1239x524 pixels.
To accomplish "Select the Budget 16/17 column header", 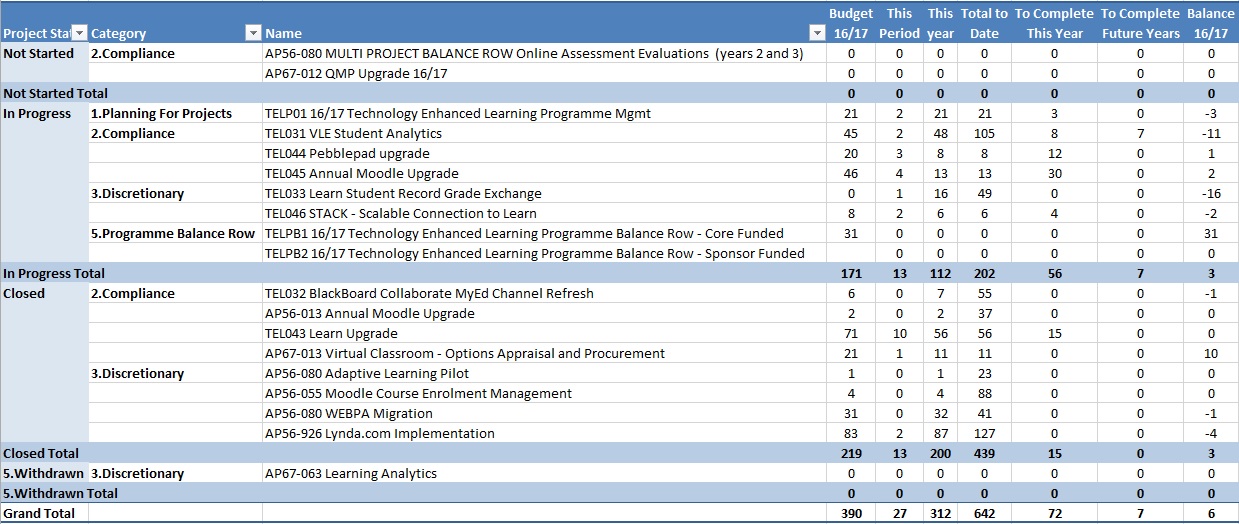I will (x=850, y=23).
